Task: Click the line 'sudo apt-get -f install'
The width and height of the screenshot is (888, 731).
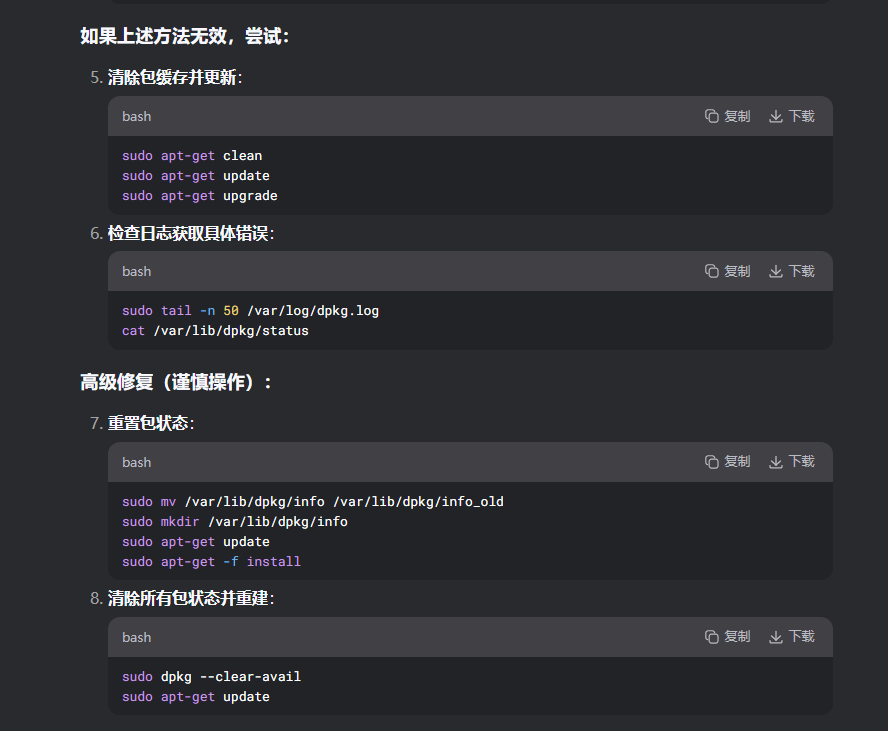Action: click(211, 562)
